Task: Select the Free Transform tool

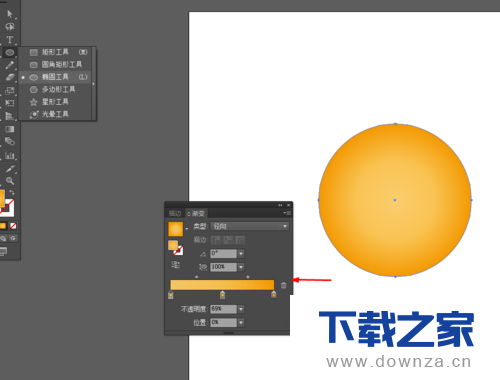Action: [x=10, y=103]
